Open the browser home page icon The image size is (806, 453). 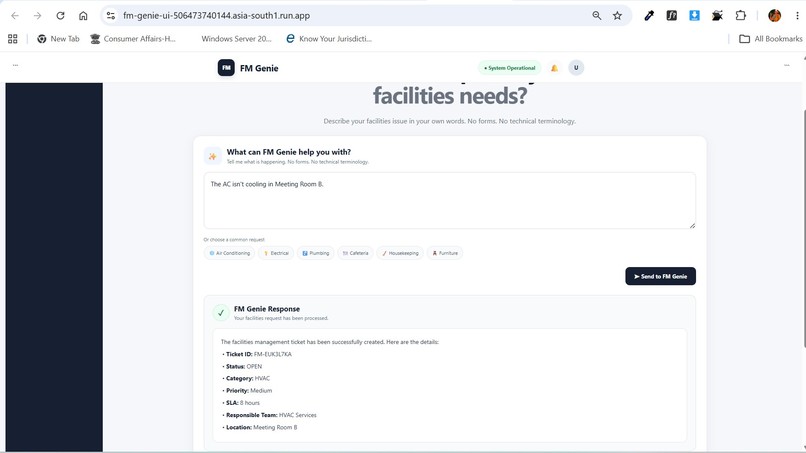coord(83,15)
